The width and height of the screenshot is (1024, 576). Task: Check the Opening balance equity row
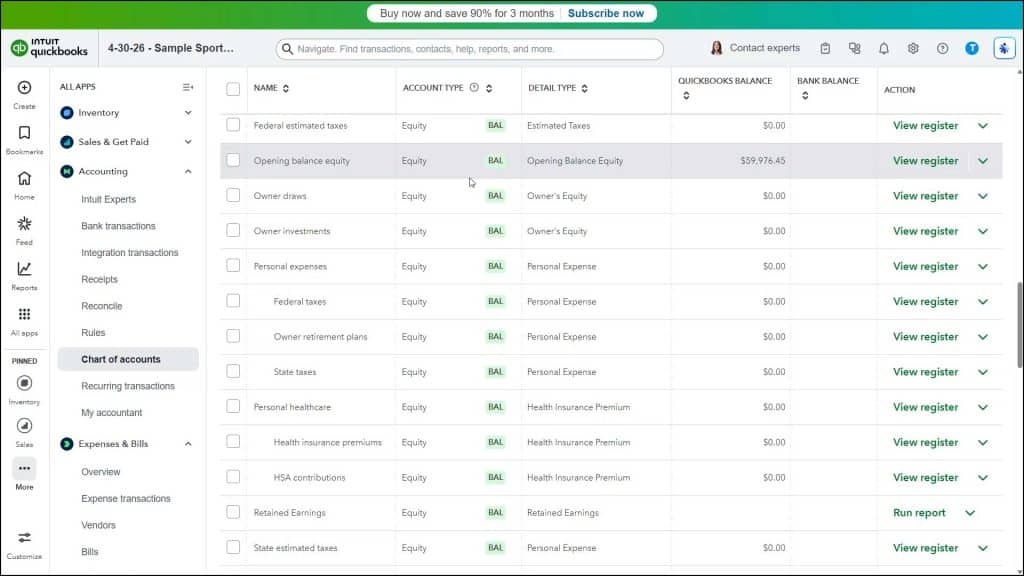click(233, 160)
